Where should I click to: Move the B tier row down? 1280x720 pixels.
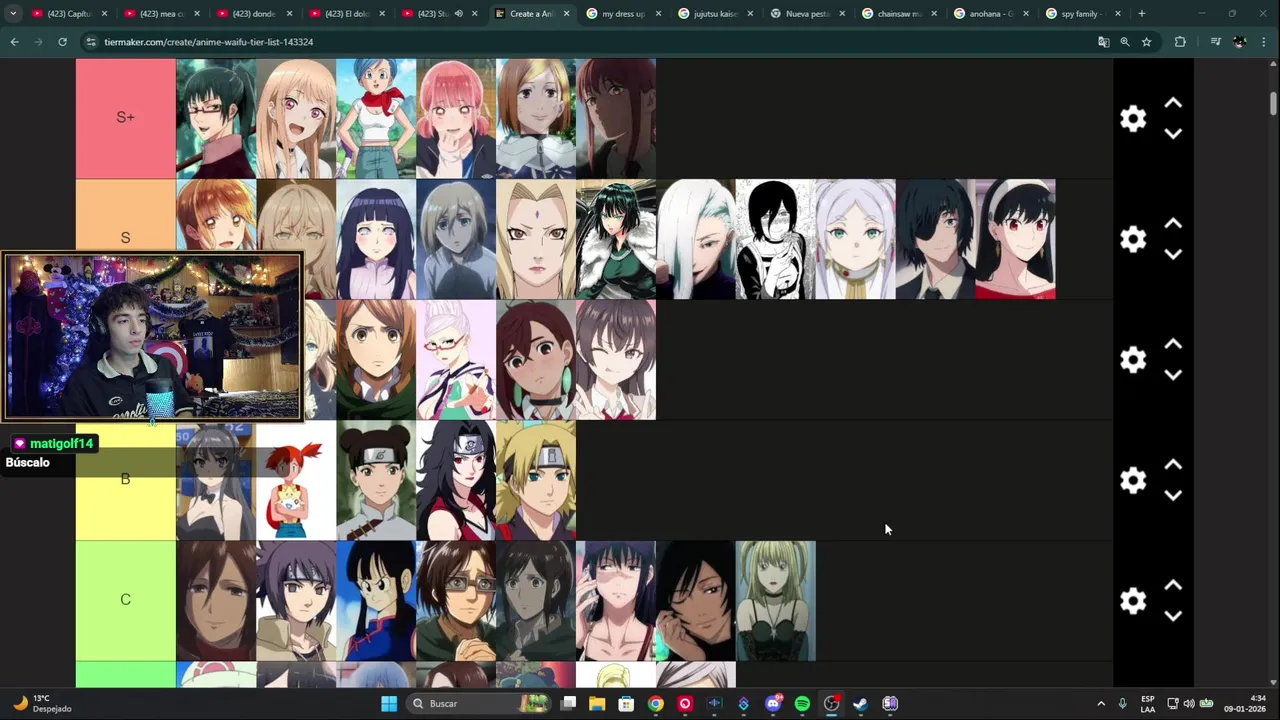click(x=1173, y=495)
